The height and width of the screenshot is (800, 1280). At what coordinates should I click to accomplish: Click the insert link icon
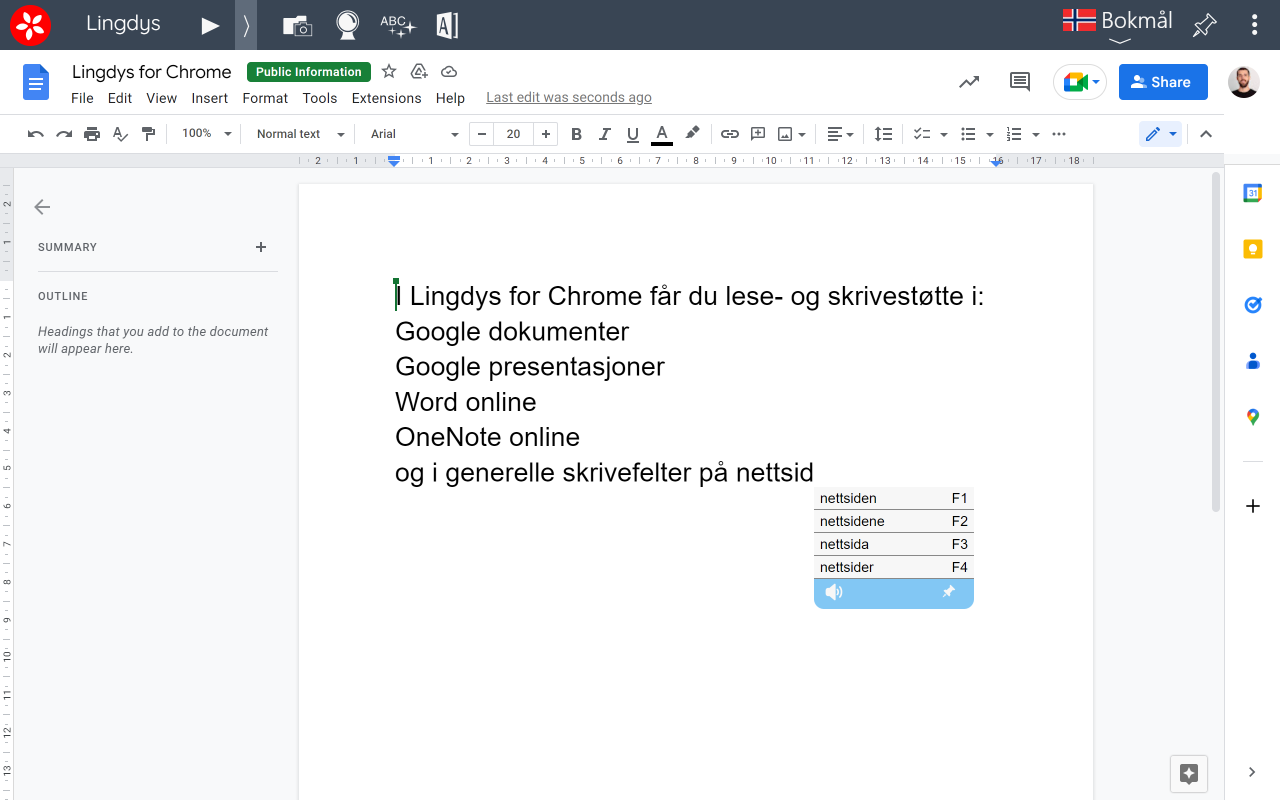click(x=729, y=133)
